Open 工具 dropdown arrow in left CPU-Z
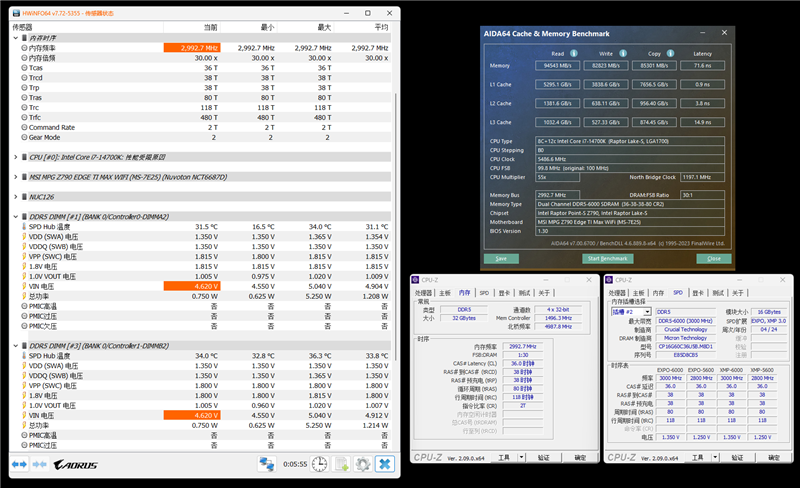The width and height of the screenshot is (800, 488). 521,457
